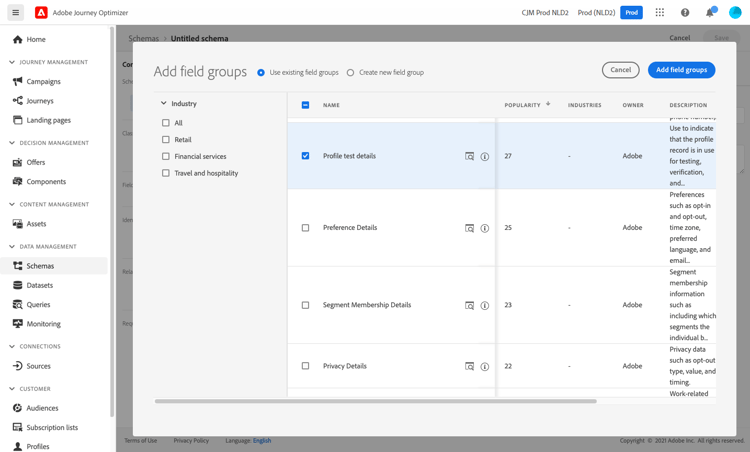Click the horizontal scrollbar of the table
Viewport: 750px width, 452px height.
click(x=375, y=401)
